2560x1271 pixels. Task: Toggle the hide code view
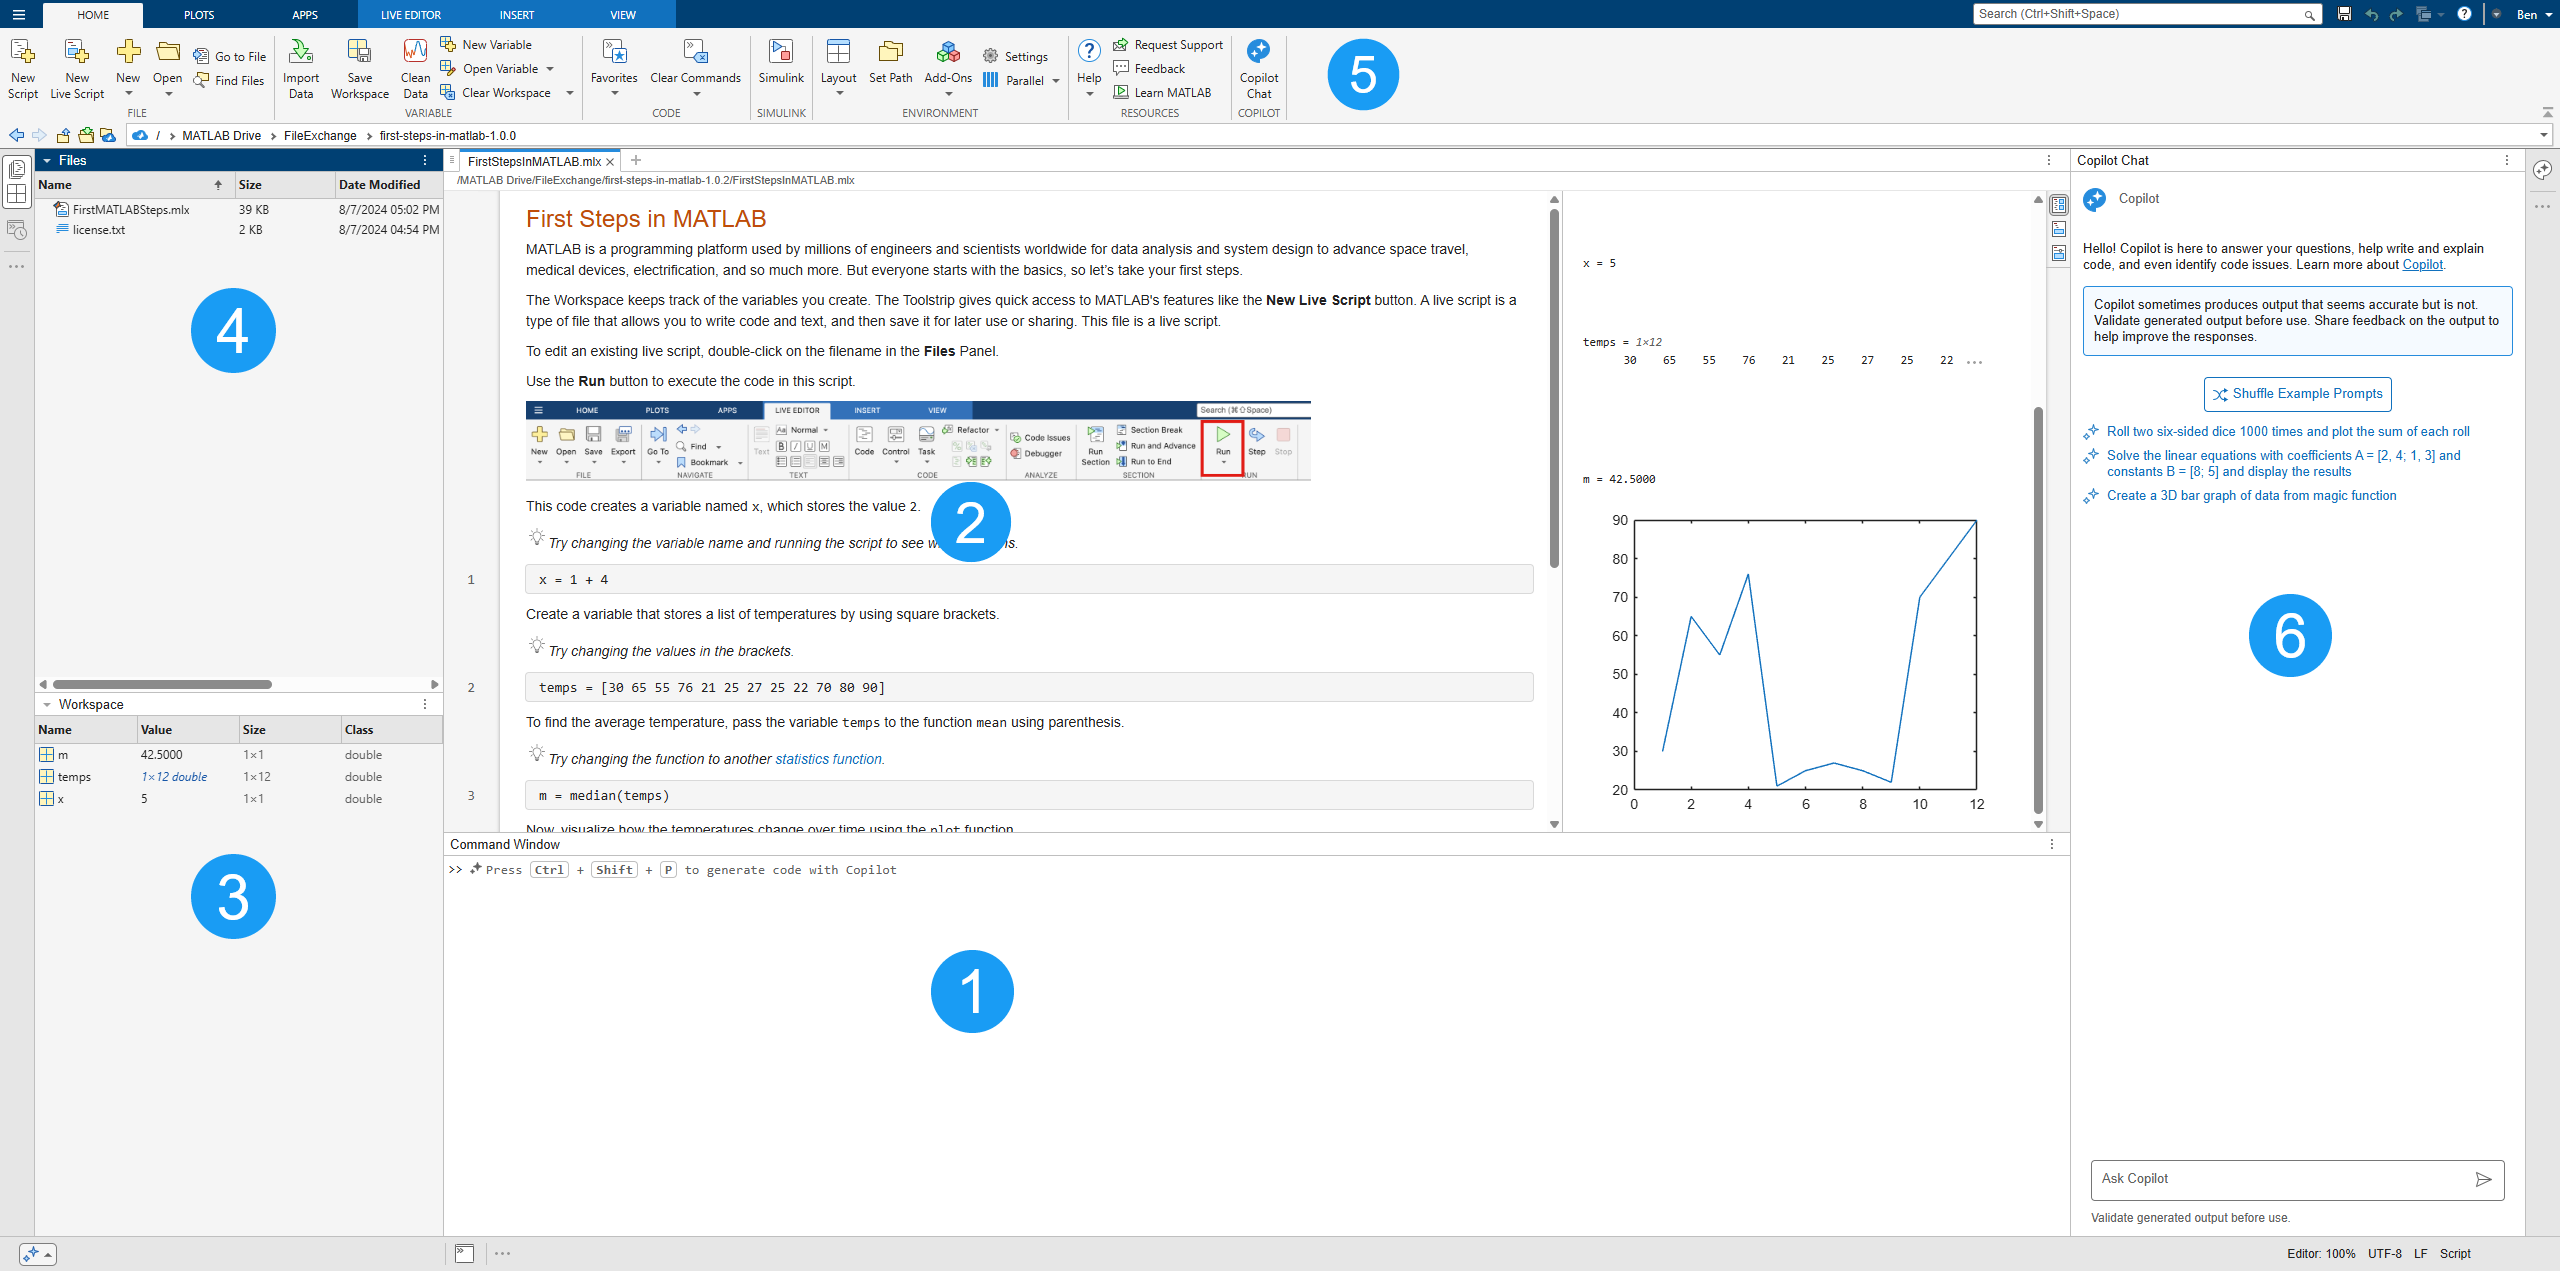(2058, 254)
